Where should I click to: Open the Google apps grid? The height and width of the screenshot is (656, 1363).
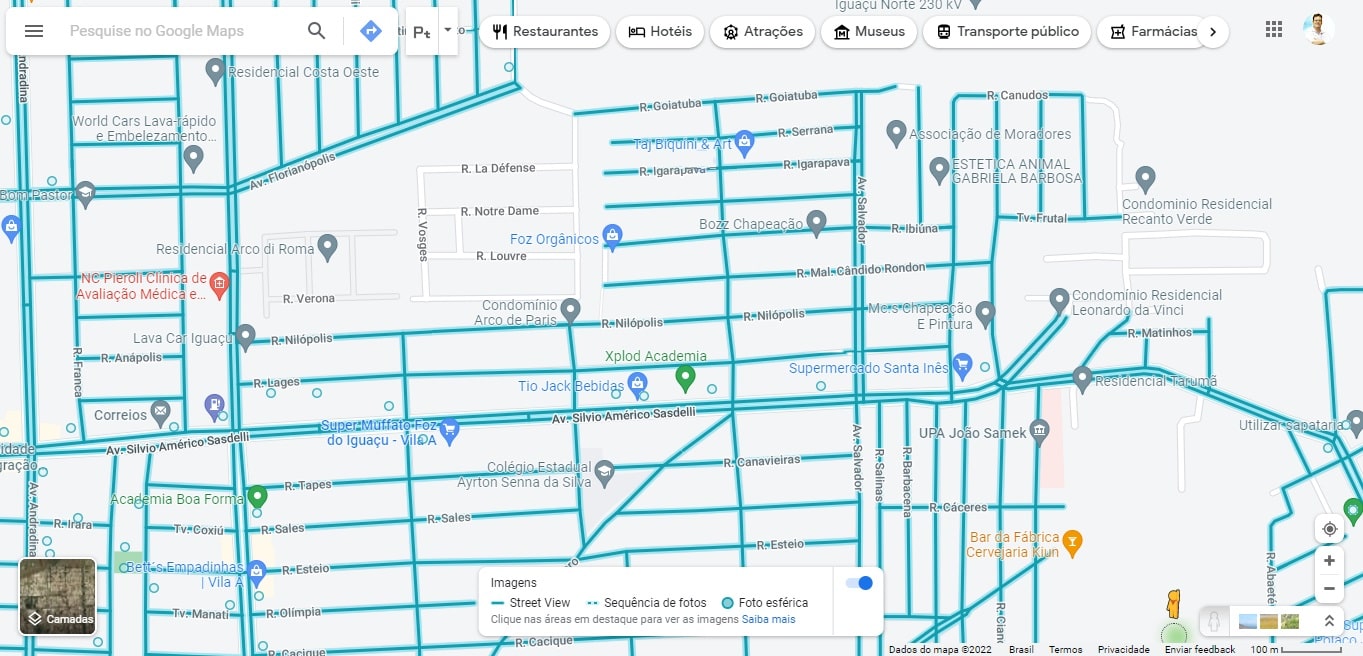(1273, 30)
